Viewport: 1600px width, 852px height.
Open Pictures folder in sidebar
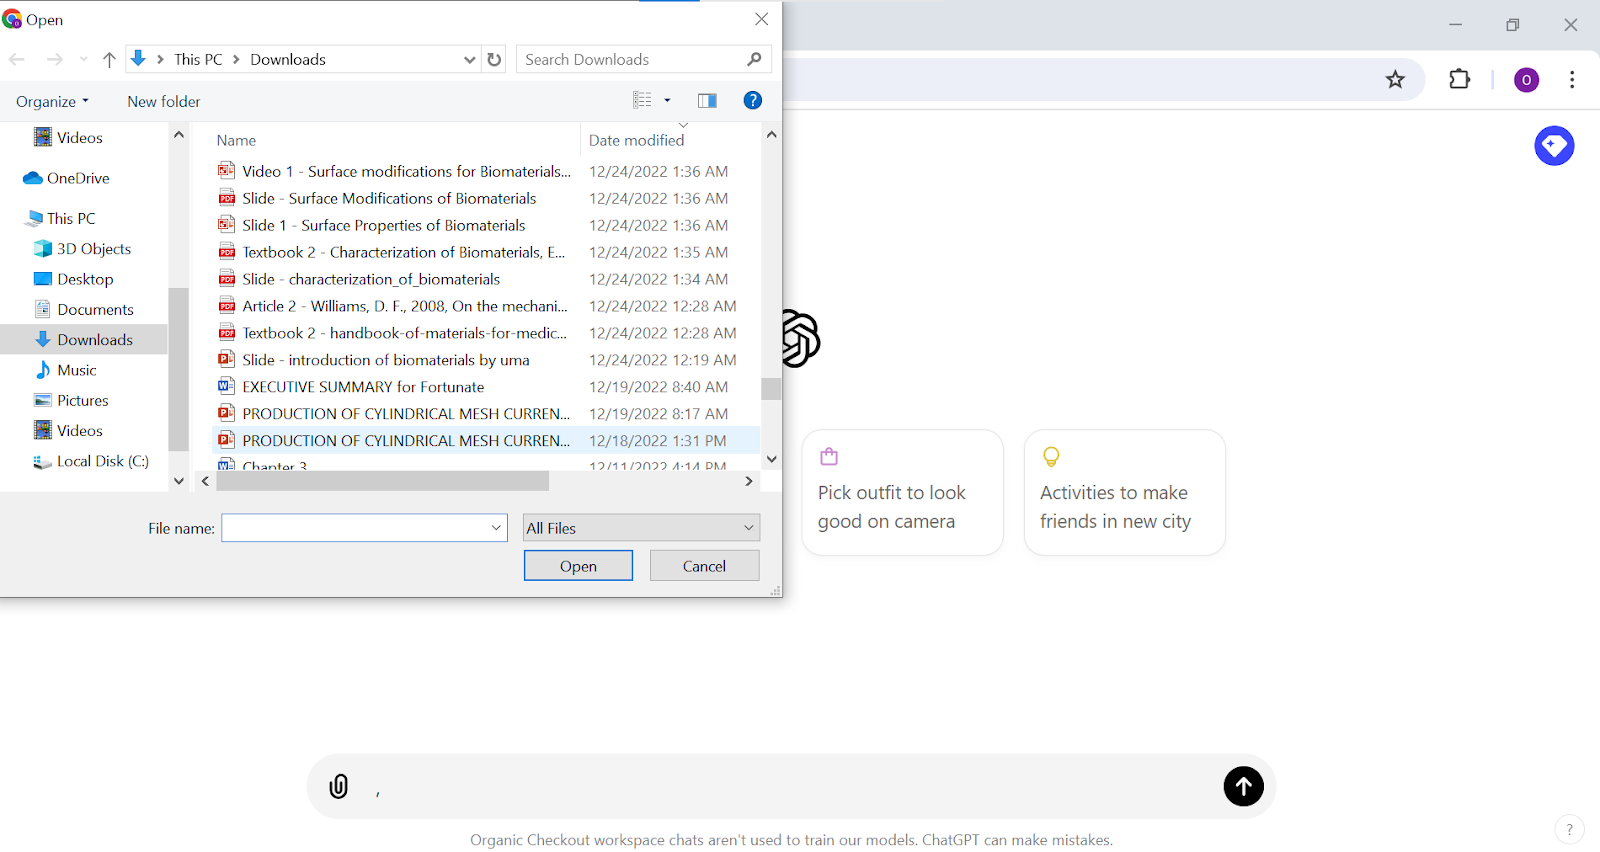[x=72, y=400]
